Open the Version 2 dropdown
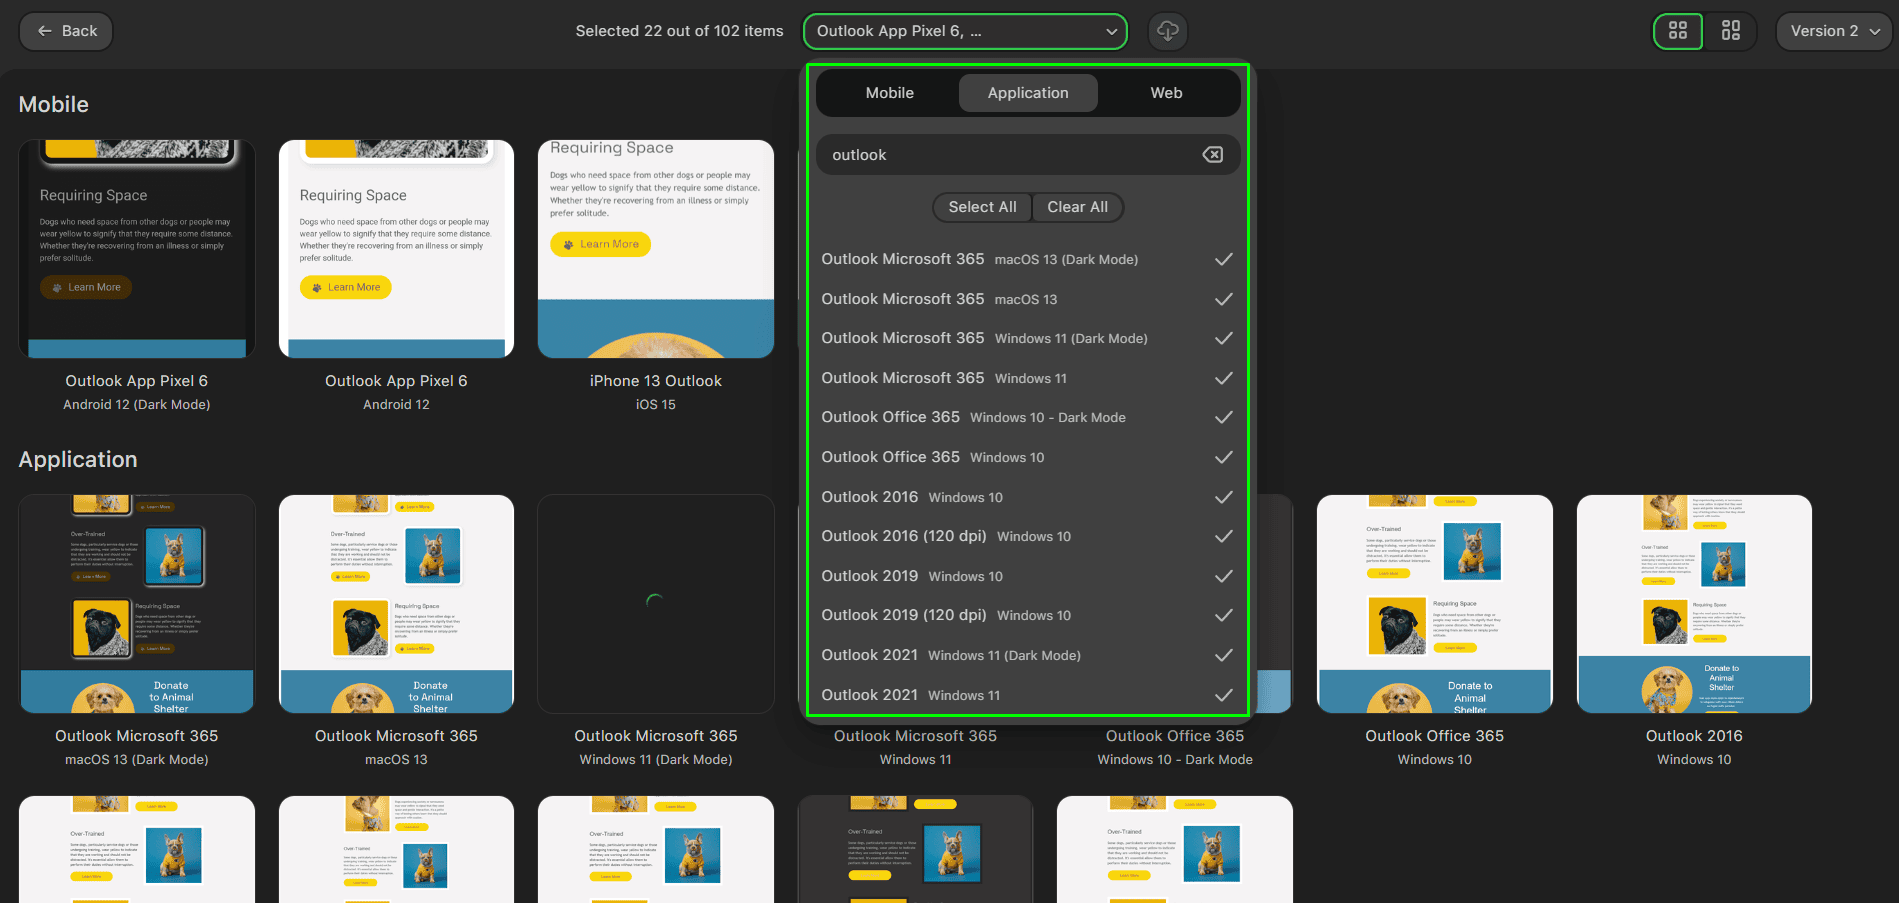This screenshot has height=903, width=1899. pyautogui.click(x=1833, y=31)
